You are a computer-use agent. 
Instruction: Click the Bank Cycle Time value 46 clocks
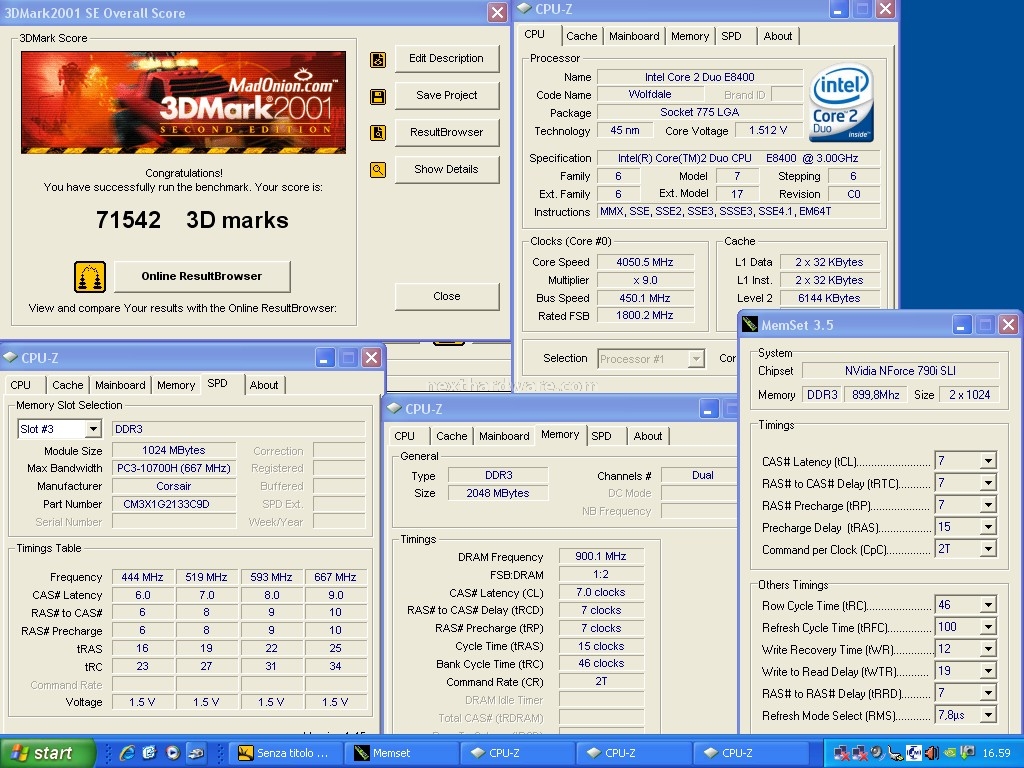[x=601, y=664]
